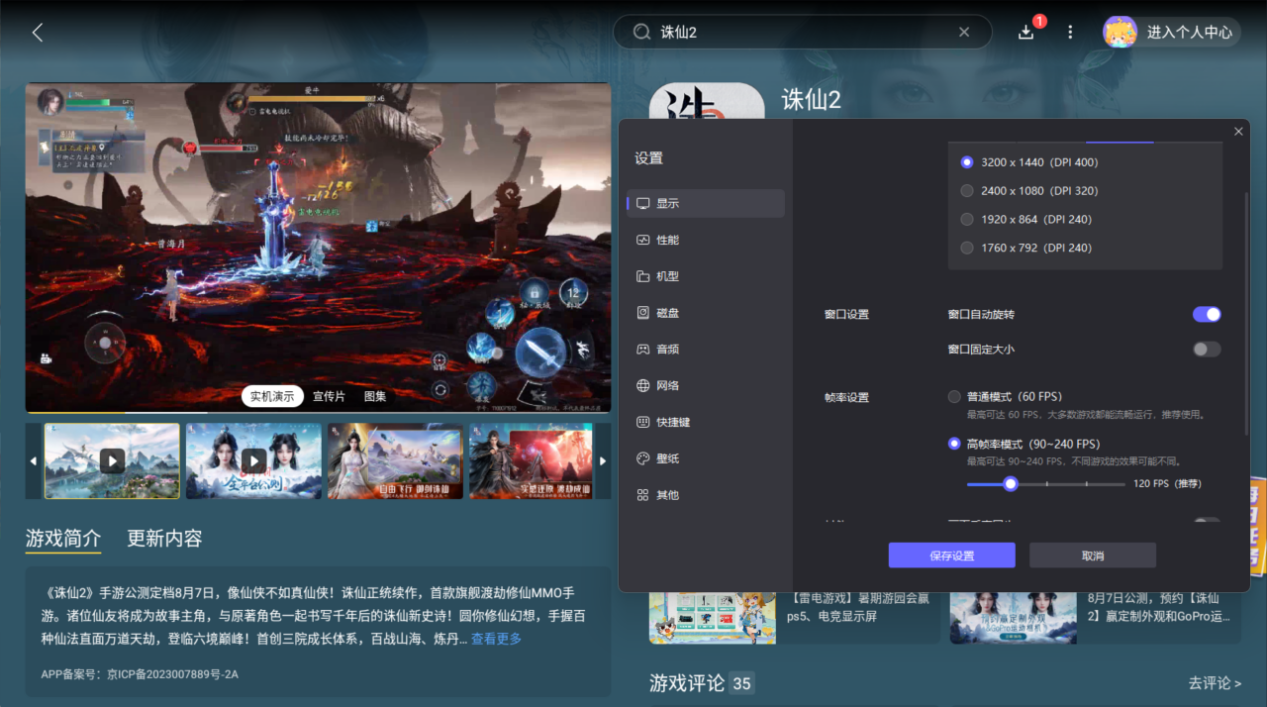This screenshot has height=707, width=1267.
Task: Open the 宣传片 promo video tab
Action: pos(330,396)
